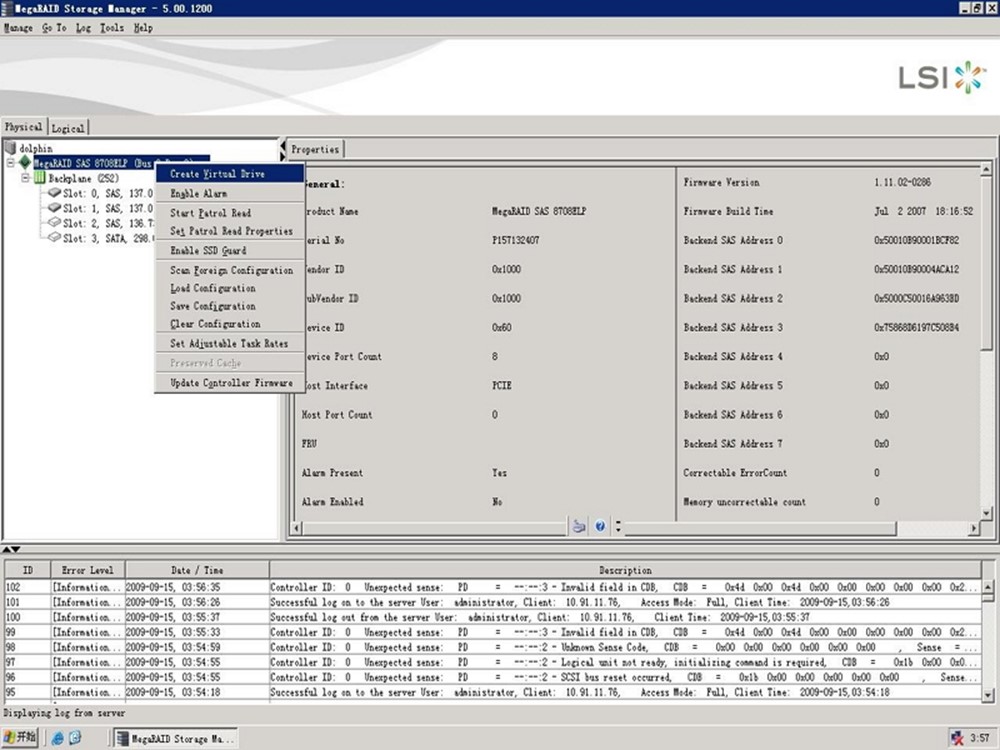Click the green MegaRAID controller icon
The width and height of the screenshot is (1000, 750).
[25, 162]
